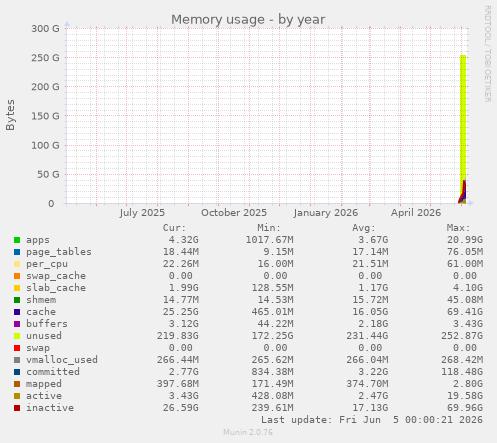497x443 pixels.
Task: Select the committed max value 118.48G
Action: click(462, 372)
